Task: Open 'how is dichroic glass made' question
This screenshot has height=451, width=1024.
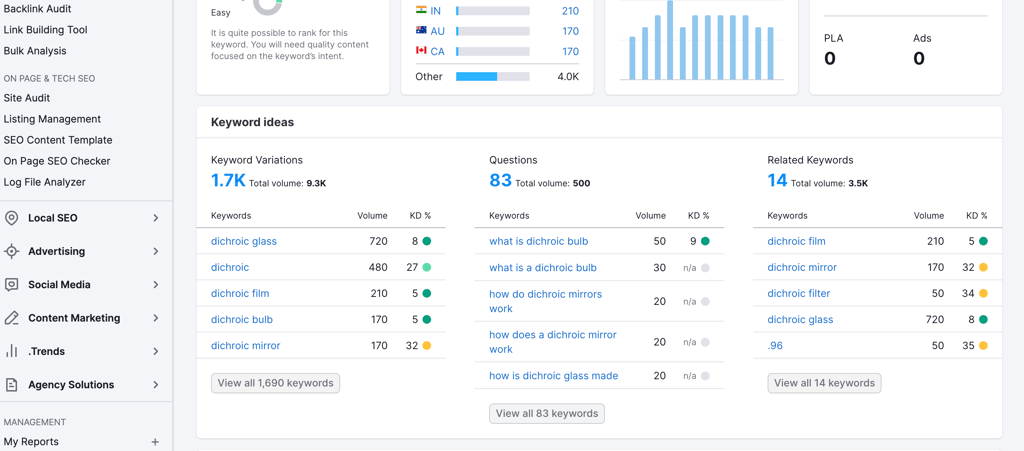Action: [x=554, y=376]
